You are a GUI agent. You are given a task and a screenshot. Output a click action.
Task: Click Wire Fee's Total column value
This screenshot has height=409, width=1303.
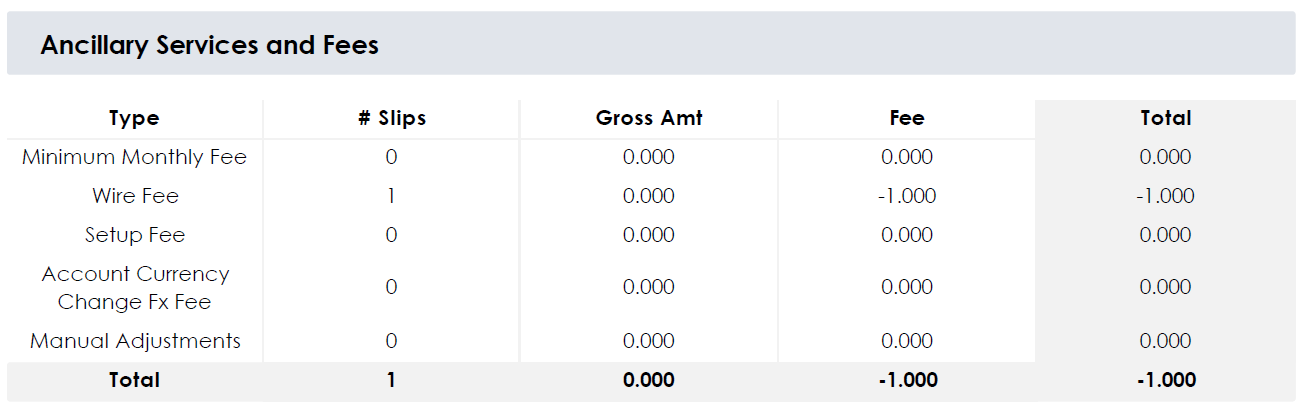[1165, 196]
